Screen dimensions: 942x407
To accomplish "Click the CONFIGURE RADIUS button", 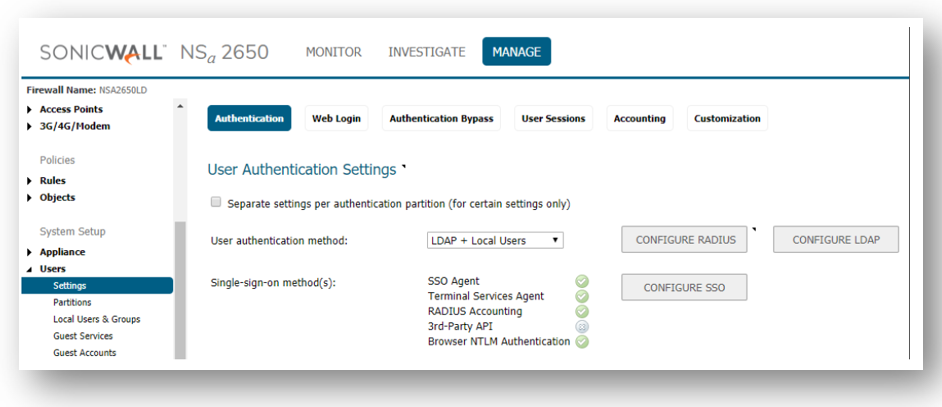I will point(685,240).
